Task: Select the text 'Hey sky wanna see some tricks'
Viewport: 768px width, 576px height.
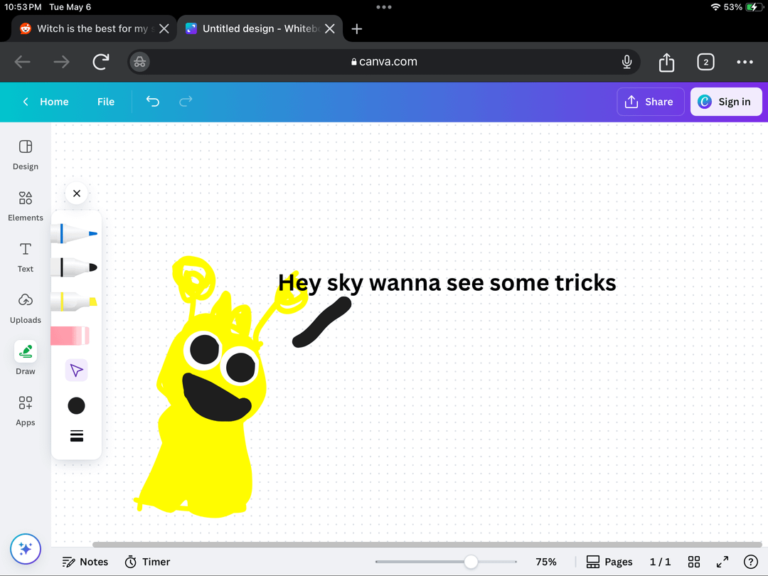Action: 447,283
